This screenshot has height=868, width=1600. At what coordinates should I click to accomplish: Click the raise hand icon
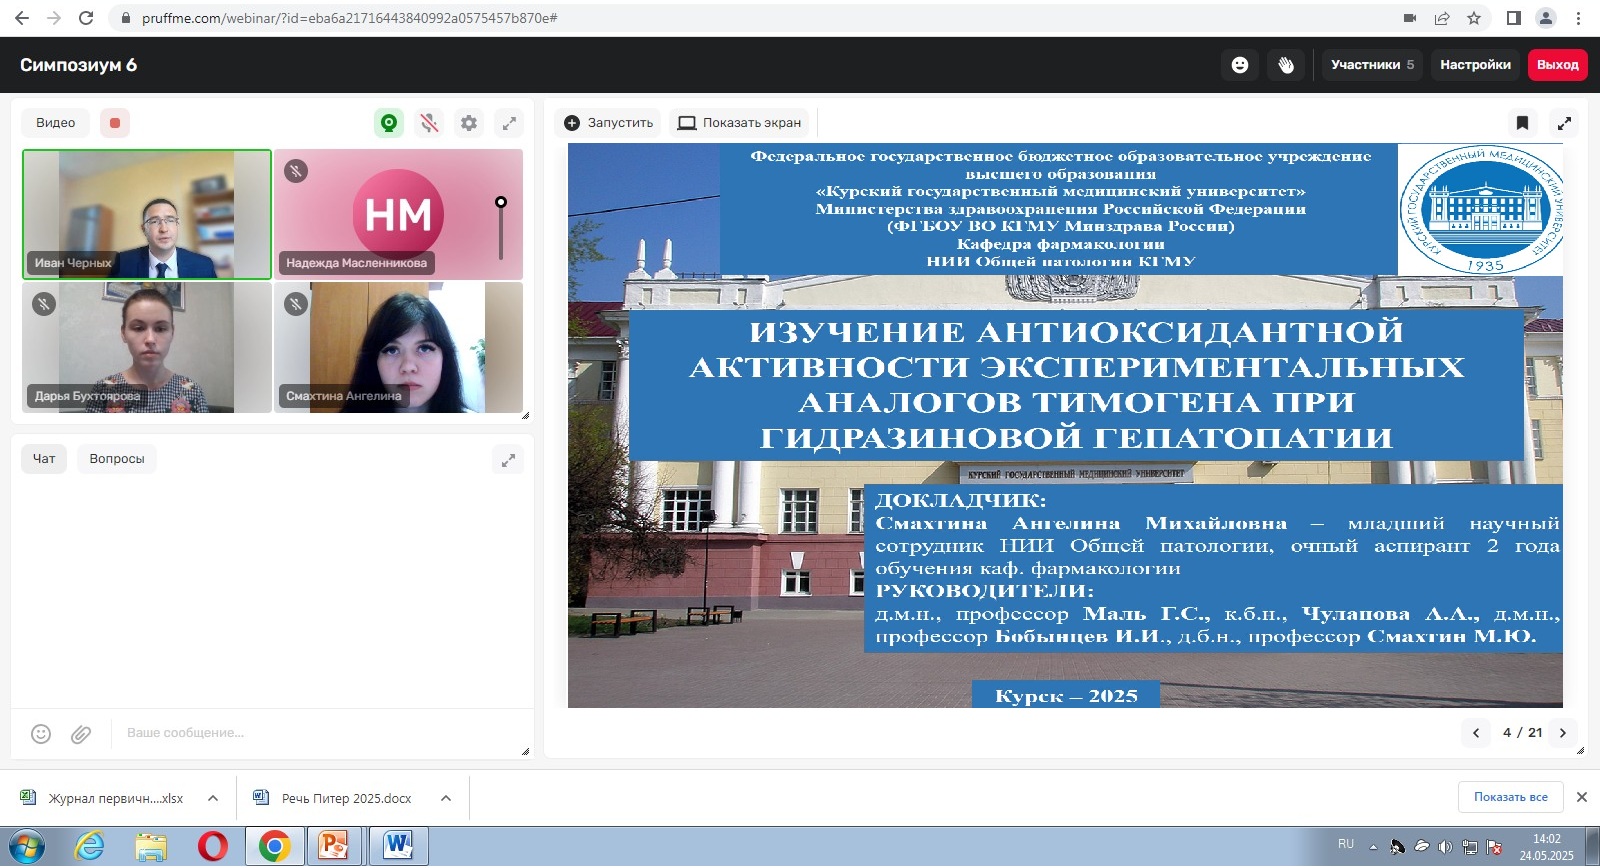click(1286, 65)
